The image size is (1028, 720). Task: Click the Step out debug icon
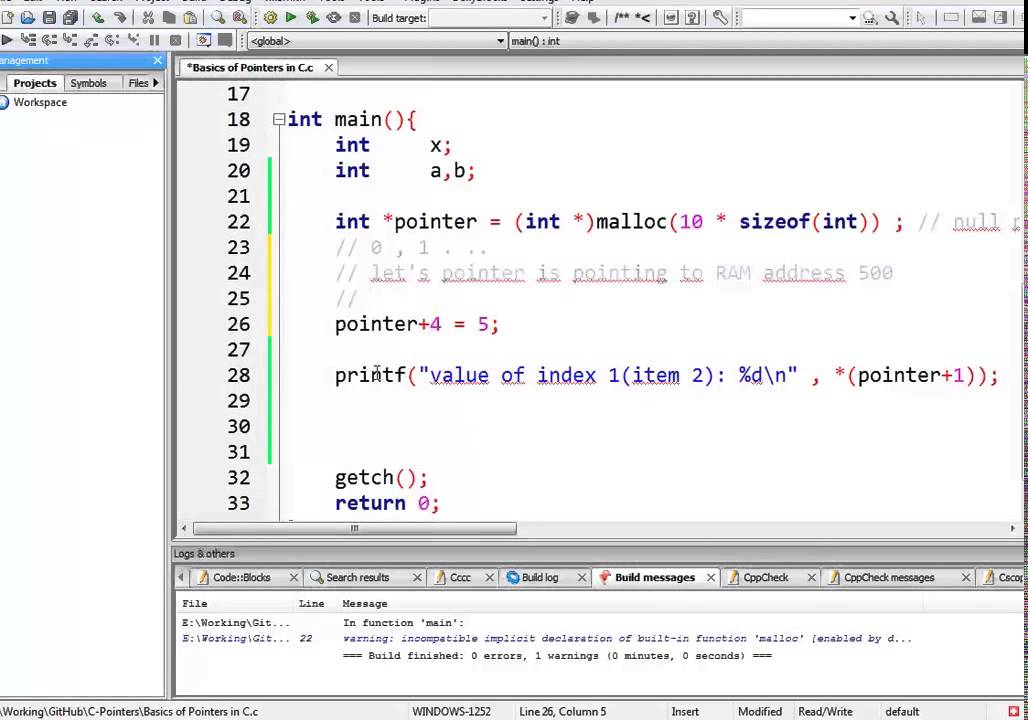coord(91,40)
